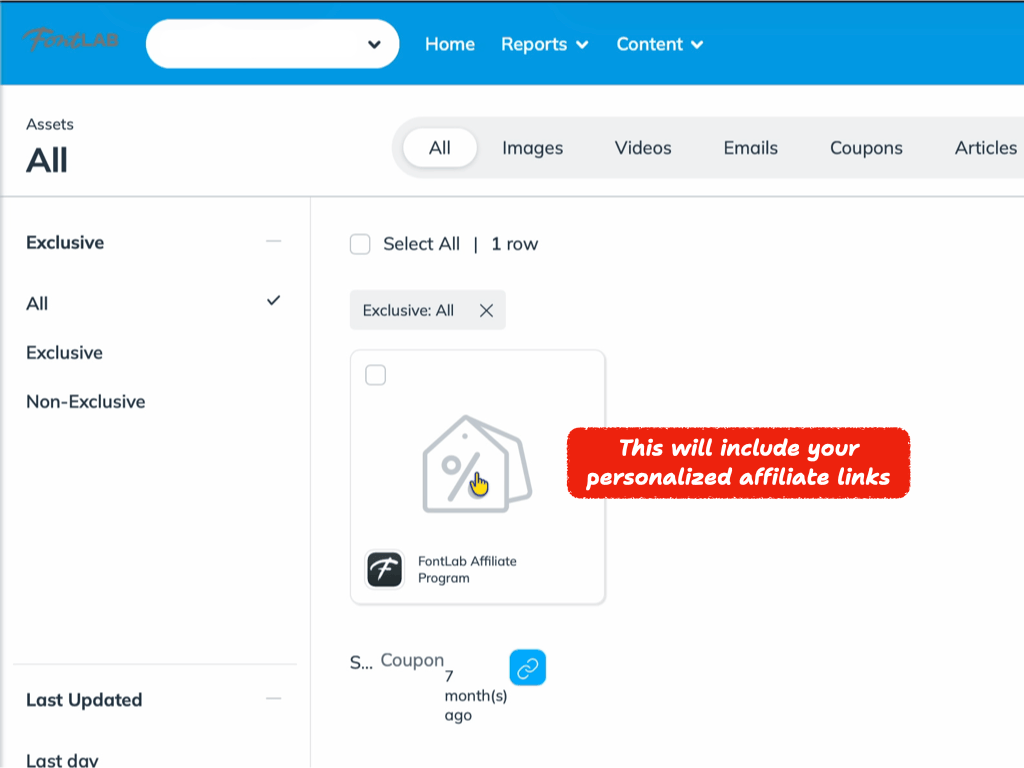
Task: Copy the affiliate link using the blue link icon
Action: [527, 667]
